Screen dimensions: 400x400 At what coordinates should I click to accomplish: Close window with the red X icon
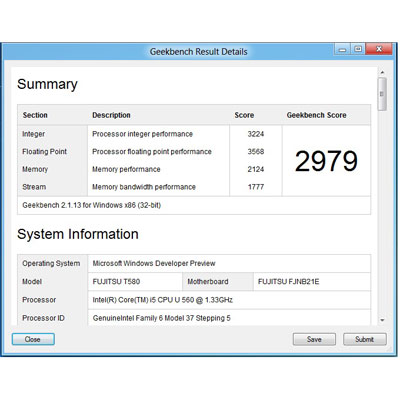tap(379, 49)
